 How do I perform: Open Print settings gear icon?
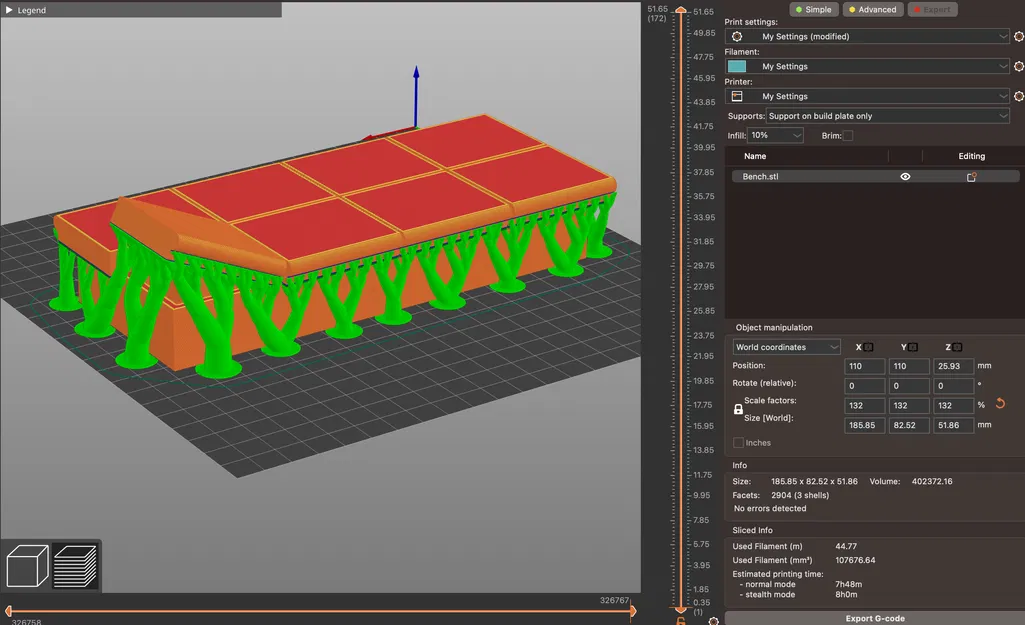[x=1018, y=37]
